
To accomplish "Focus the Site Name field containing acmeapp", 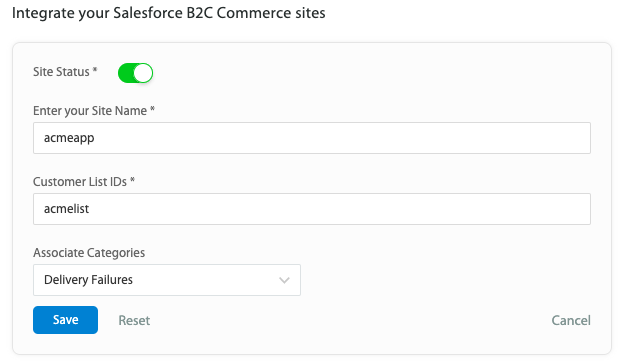I will tap(312, 138).
